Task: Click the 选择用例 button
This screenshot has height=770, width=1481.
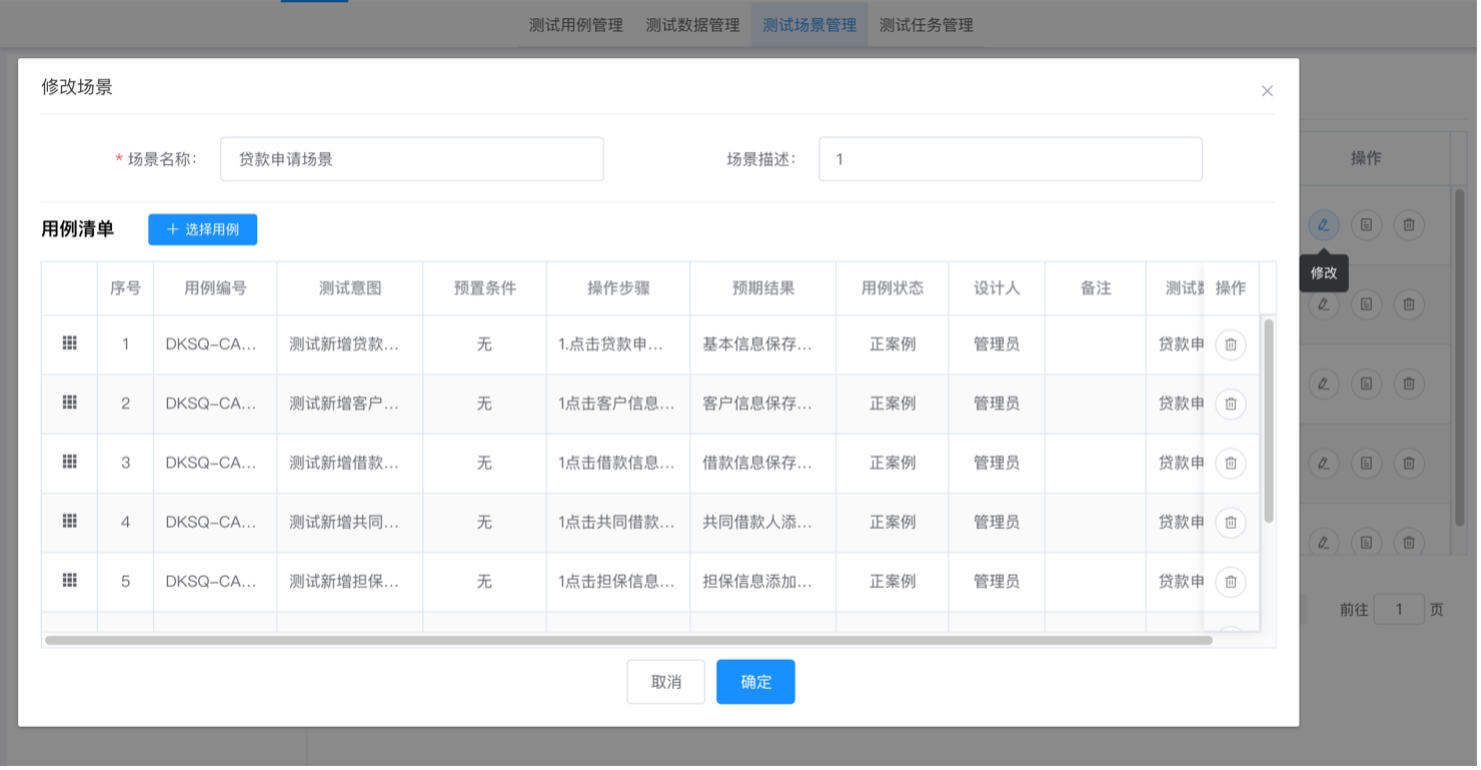Action: tap(202, 229)
